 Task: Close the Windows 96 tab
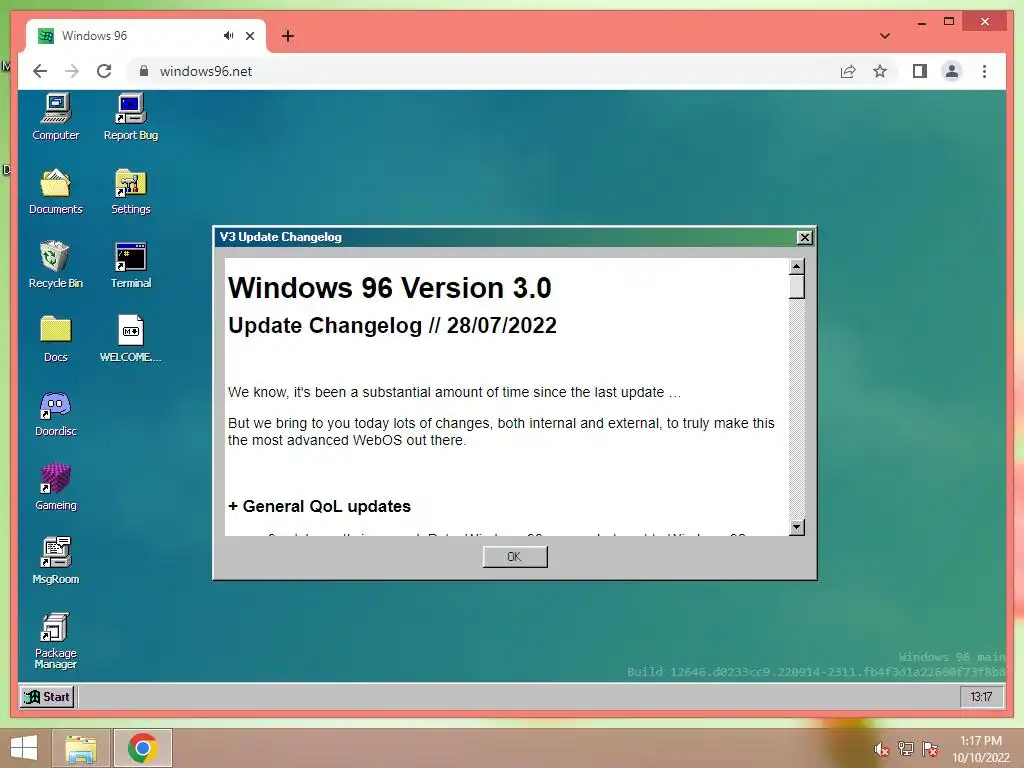click(x=249, y=36)
